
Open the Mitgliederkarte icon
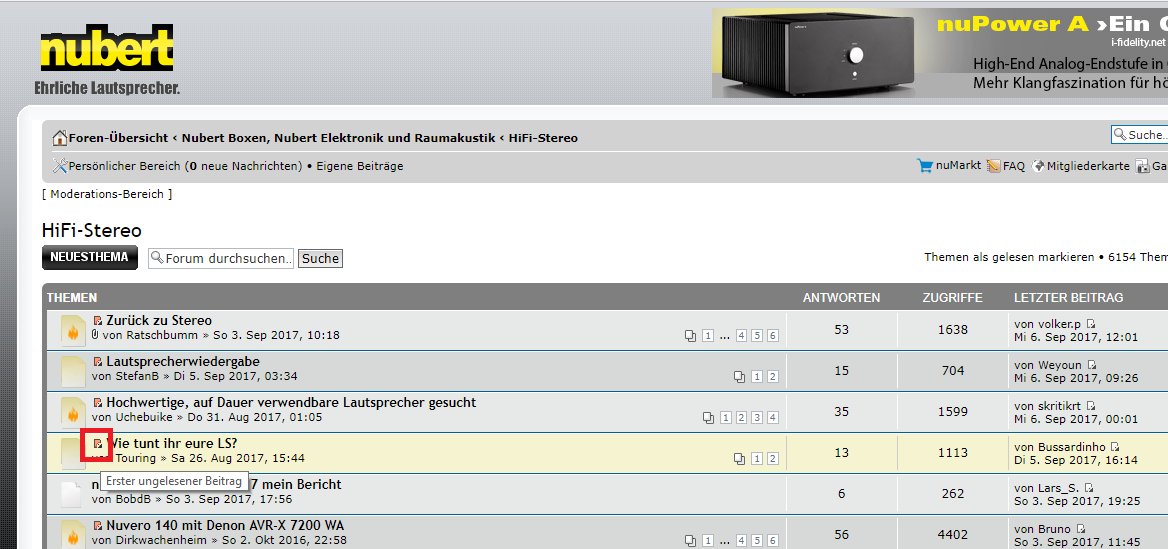tap(1038, 166)
